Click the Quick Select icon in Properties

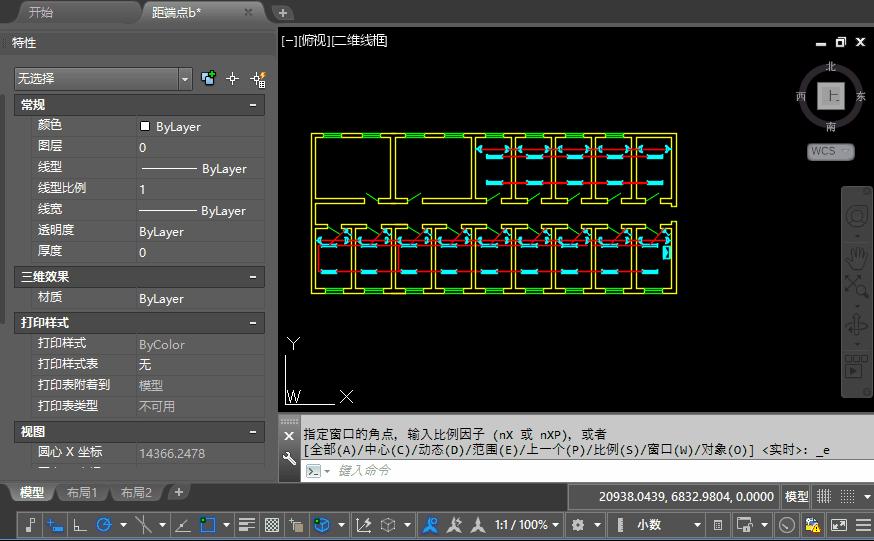pyautogui.click(x=257, y=79)
